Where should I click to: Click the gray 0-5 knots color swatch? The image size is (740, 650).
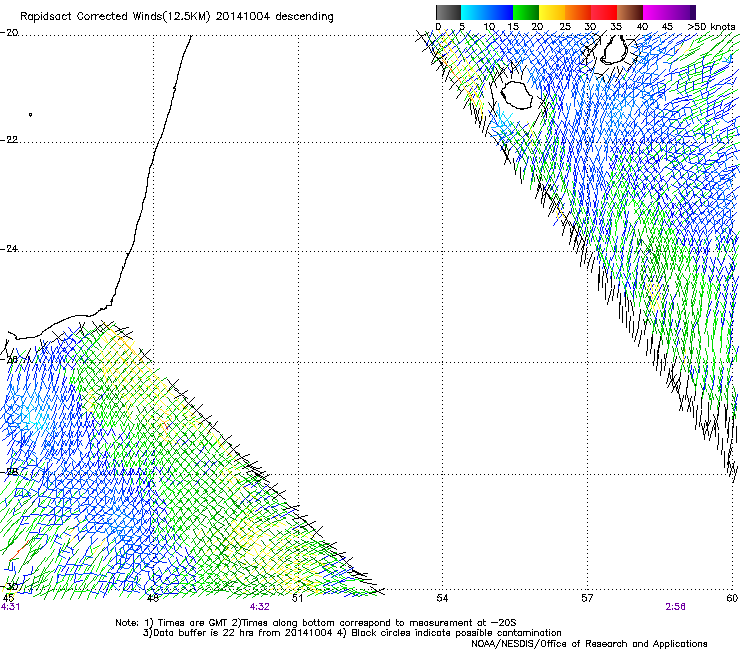(x=448, y=12)
